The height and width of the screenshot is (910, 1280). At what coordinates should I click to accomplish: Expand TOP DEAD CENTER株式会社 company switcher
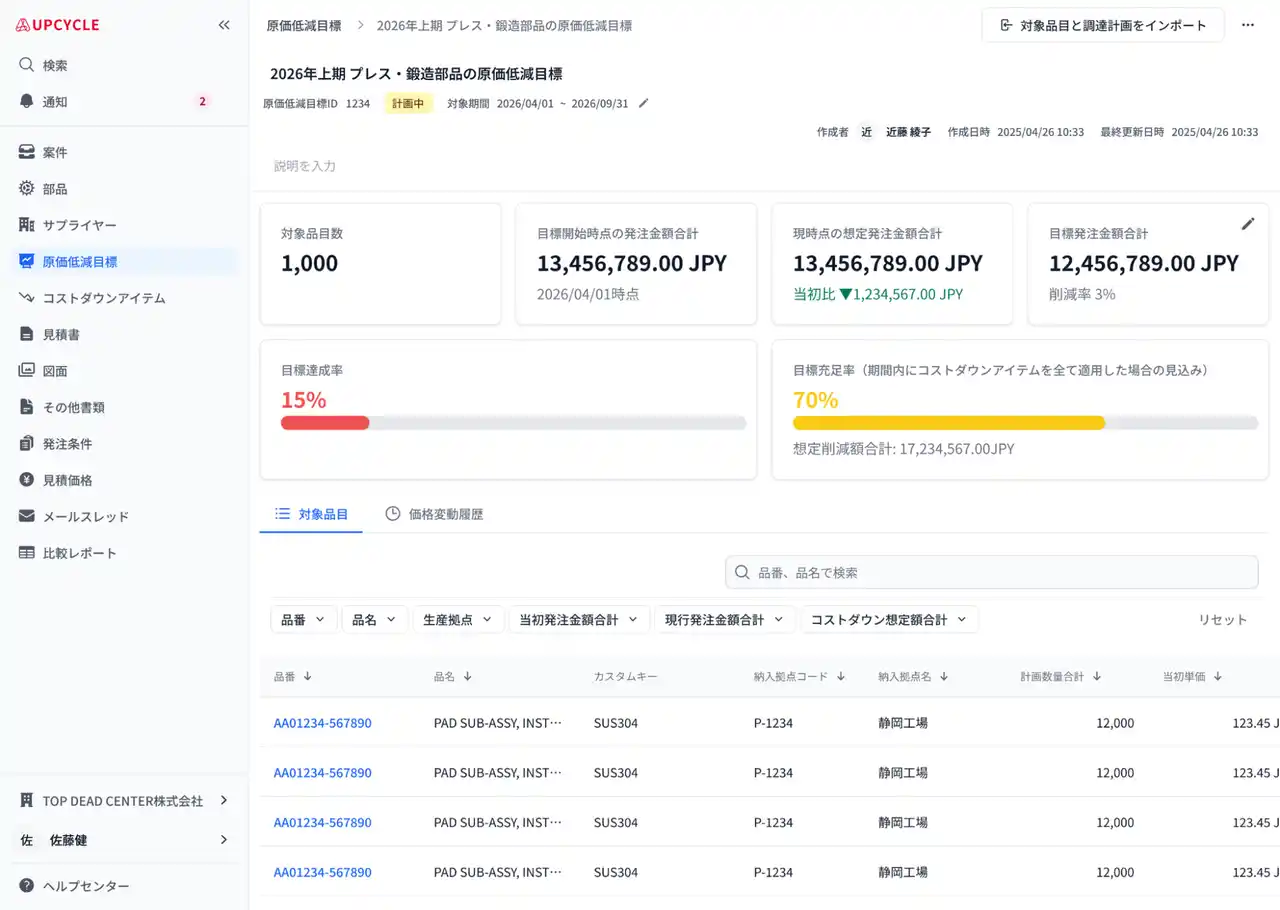[124, 800]
